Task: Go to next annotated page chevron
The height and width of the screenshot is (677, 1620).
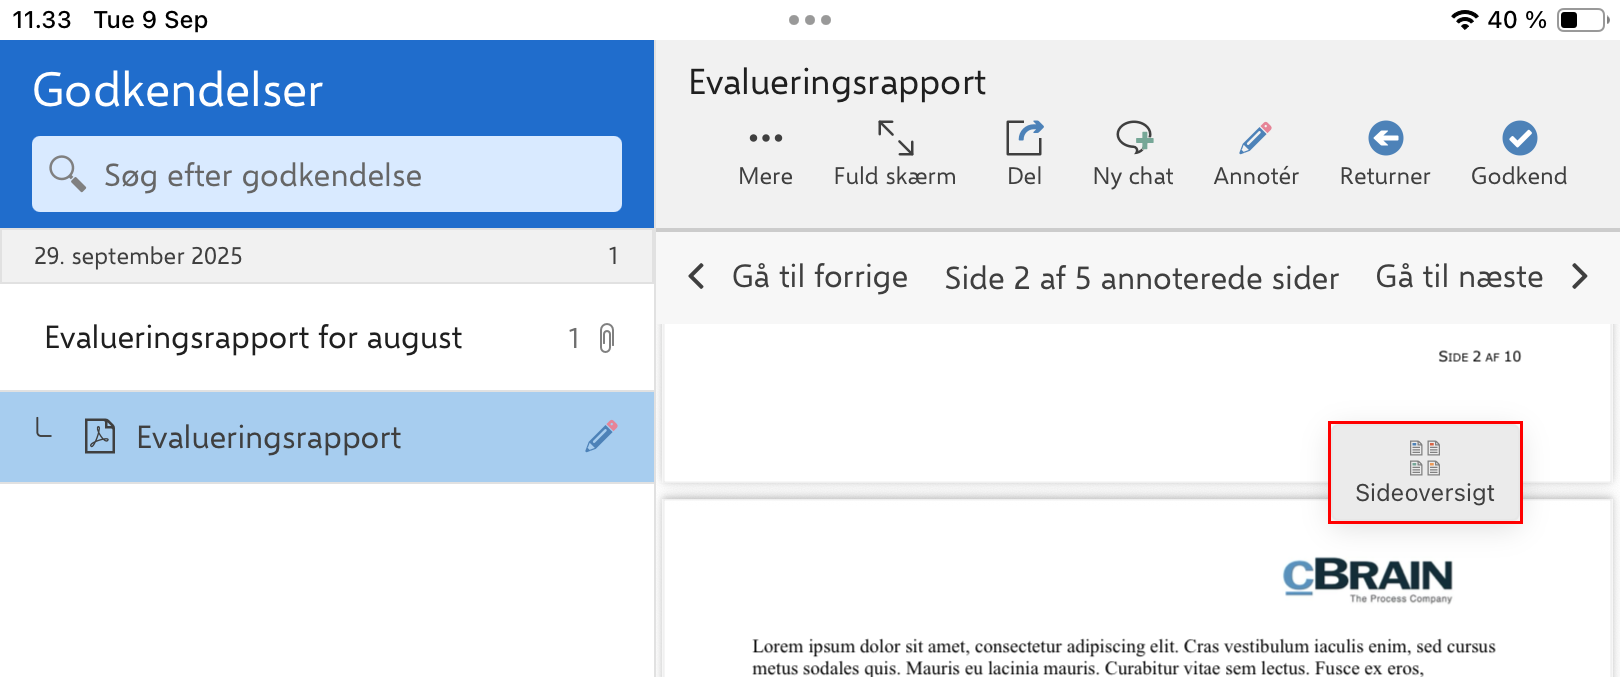Action: click(x=1579, y=277)
